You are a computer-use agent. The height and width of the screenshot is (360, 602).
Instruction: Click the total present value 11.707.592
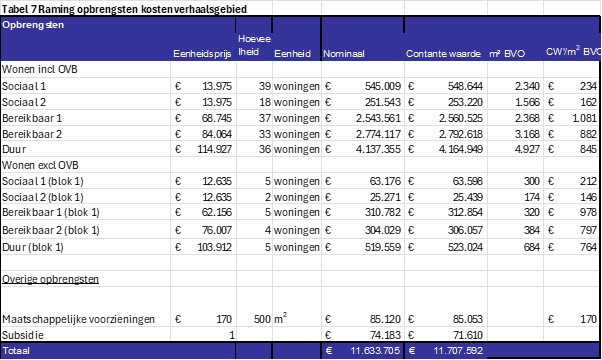pyautogui.click(x=458, y=351)
